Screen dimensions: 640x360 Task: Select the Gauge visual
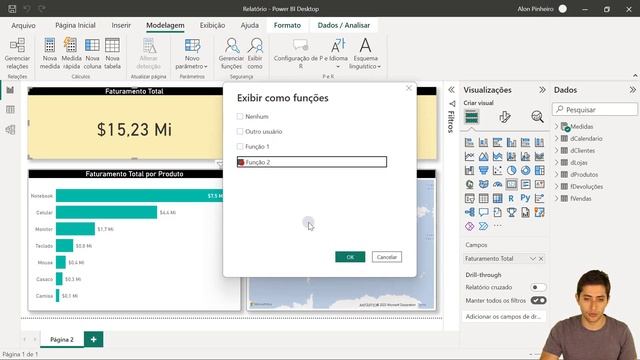pos(497,184)
